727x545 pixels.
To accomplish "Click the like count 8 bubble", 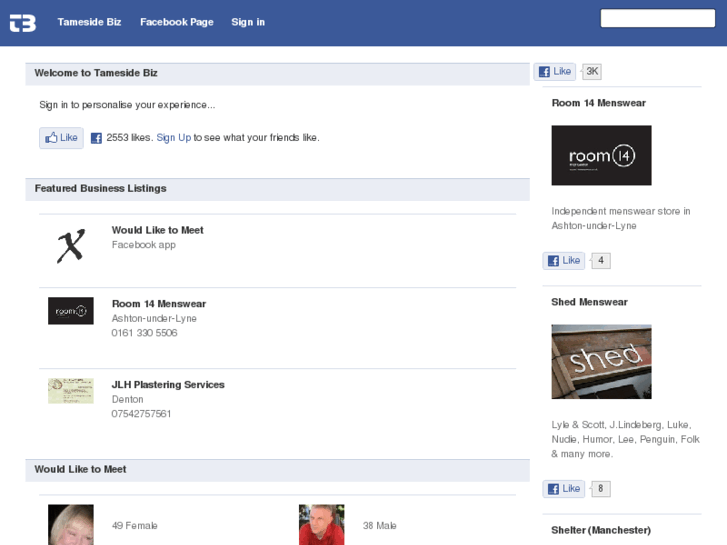I will click(x=601, y=489).
